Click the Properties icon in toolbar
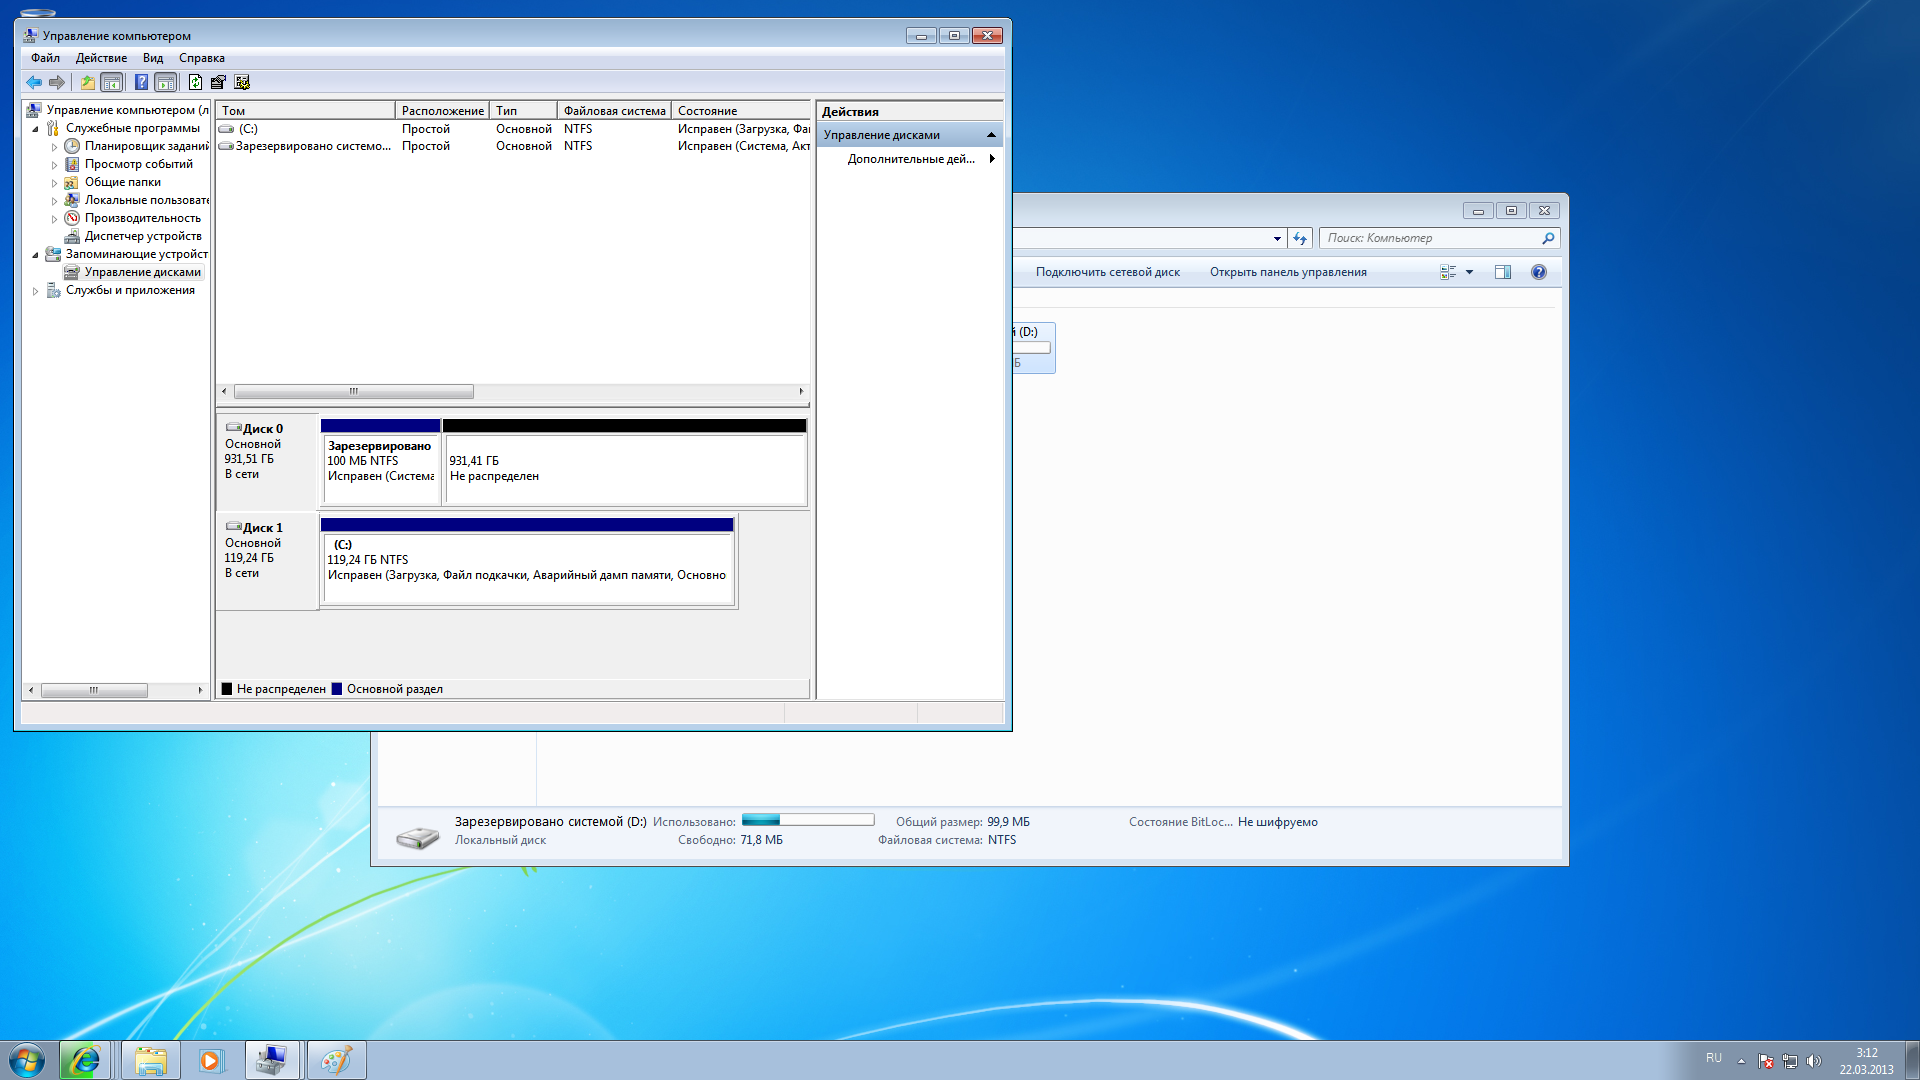Image resolution: width=1920 pixels, height=1080 pixels. (218, 82)
